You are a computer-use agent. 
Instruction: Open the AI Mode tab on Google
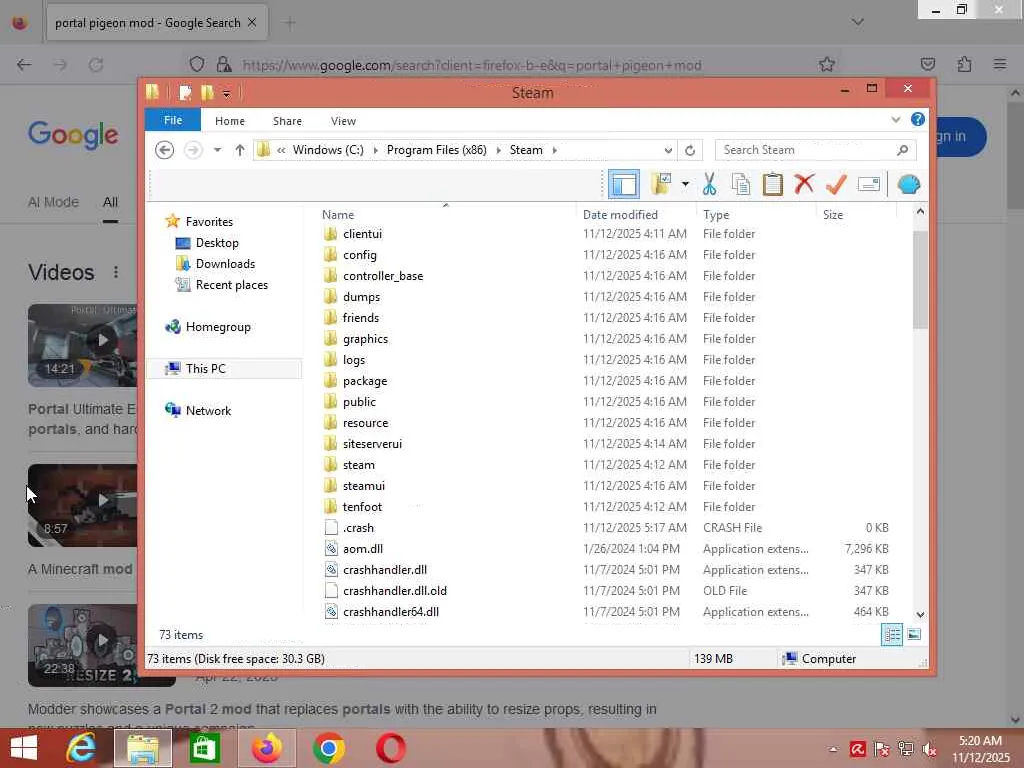point(54,202)
